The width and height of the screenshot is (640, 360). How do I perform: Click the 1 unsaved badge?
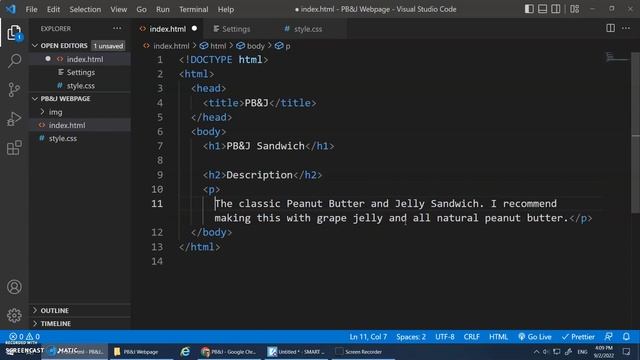pyautogui.click(x=108, y=46)
